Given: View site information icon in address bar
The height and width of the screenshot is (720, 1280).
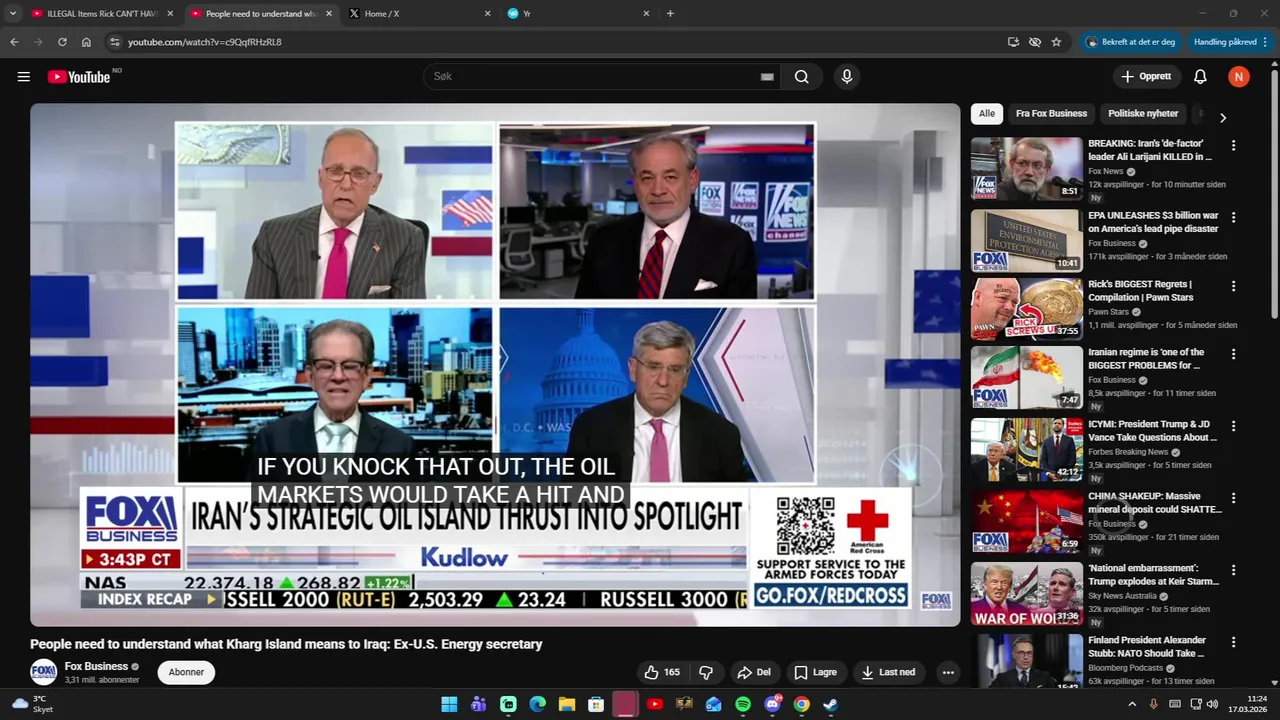Looking at the screenshot, I should 115,42.
